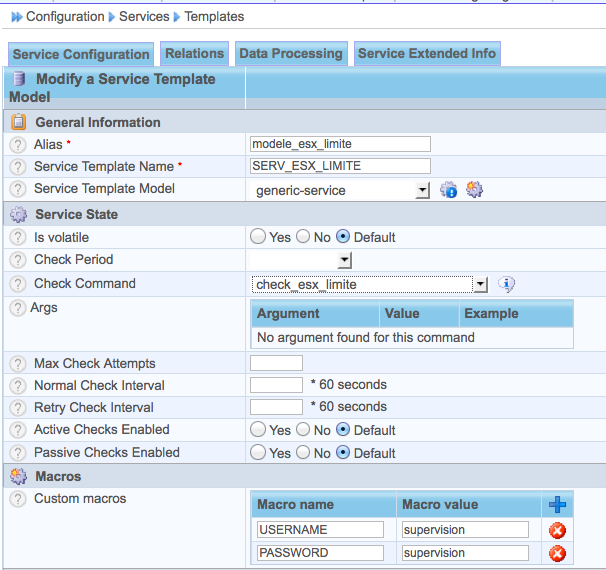Open the Check Command dropdown list
This screenshot has width=606, height=570.
(480, 285)
